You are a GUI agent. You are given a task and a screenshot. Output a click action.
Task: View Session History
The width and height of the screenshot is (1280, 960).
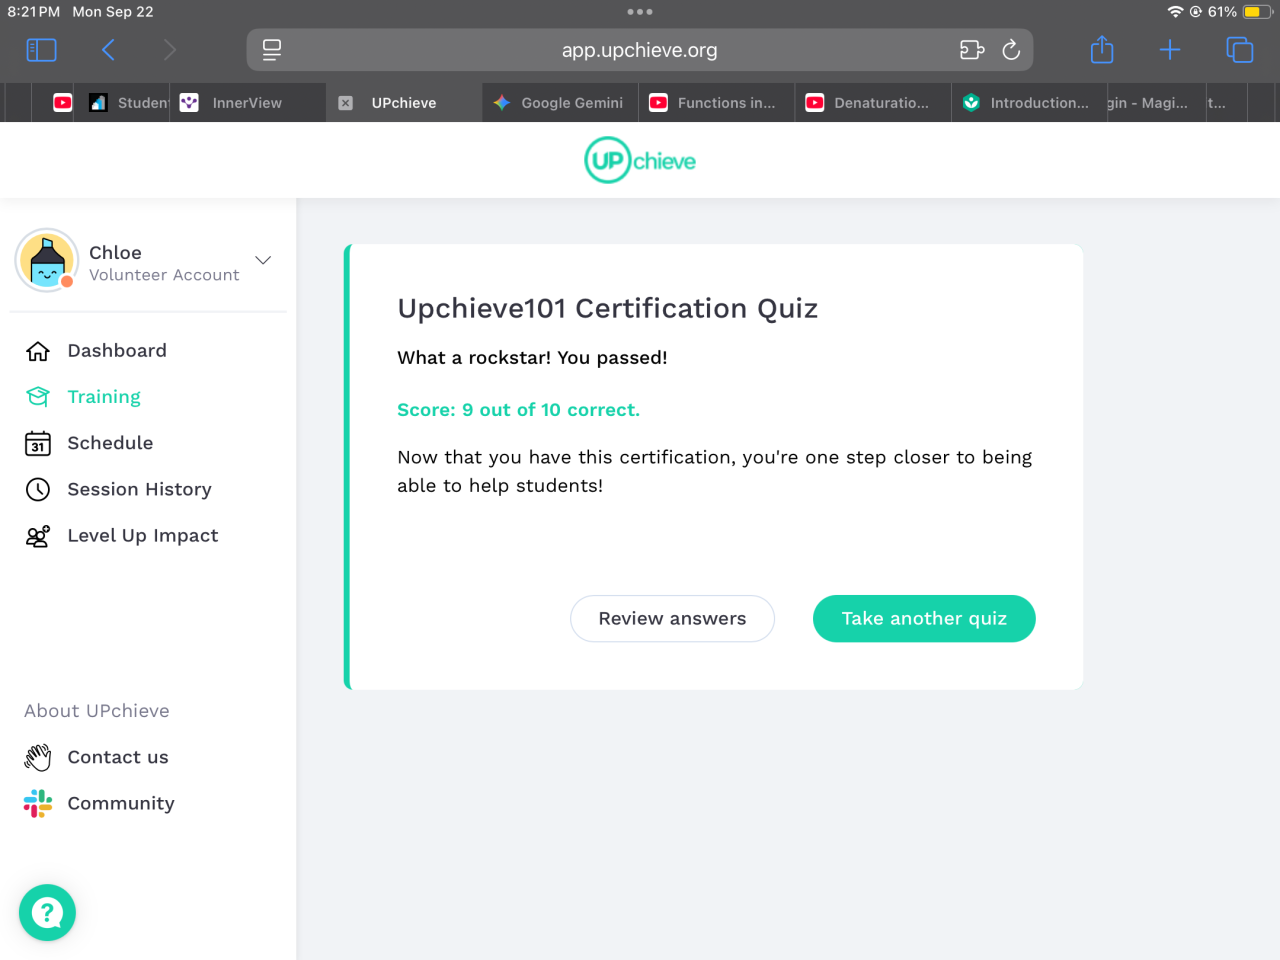tap(139, 489)
